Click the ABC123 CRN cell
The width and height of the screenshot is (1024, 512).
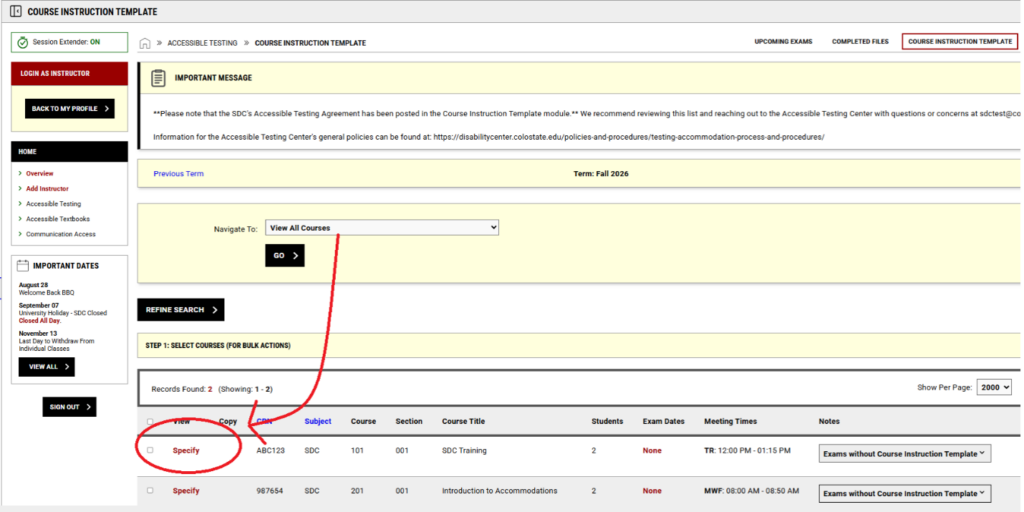click(271, 451)
